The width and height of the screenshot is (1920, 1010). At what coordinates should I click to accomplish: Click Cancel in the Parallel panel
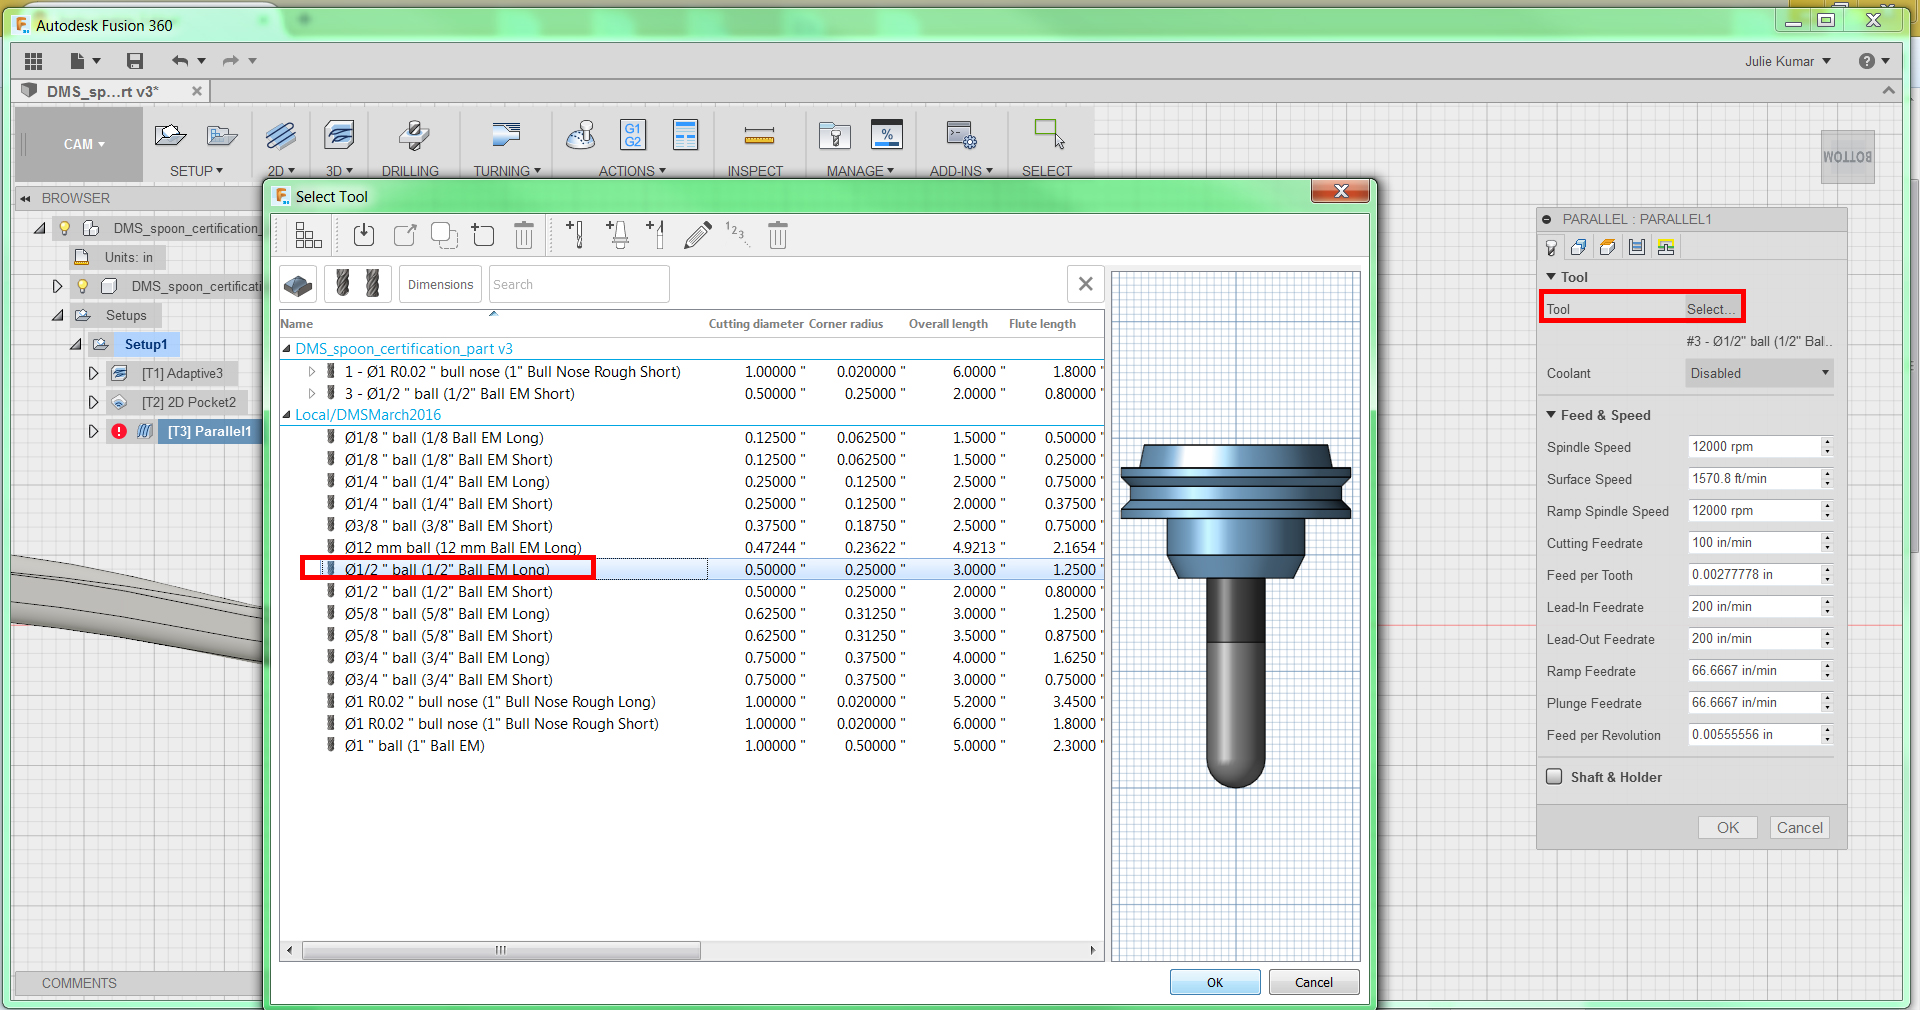pos(1800,827)
